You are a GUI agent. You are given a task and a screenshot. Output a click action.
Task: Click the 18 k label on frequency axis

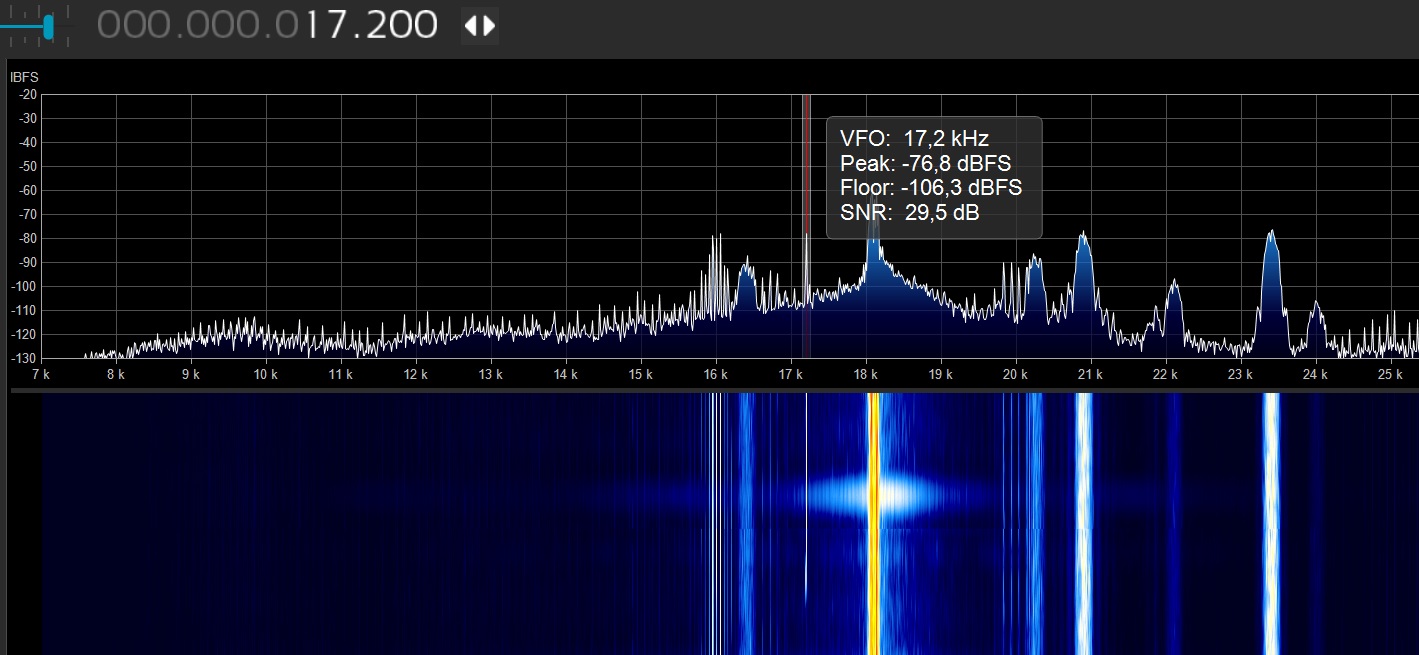865,375
